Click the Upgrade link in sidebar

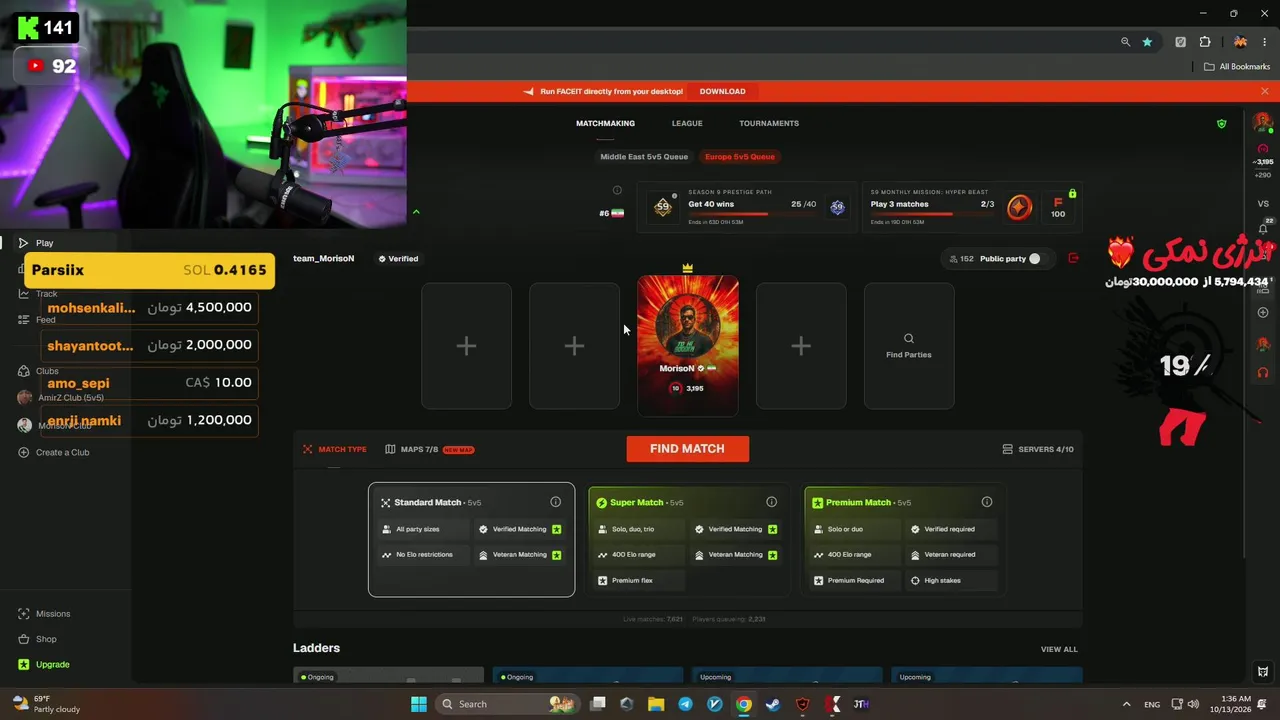(x=45, y=665)
